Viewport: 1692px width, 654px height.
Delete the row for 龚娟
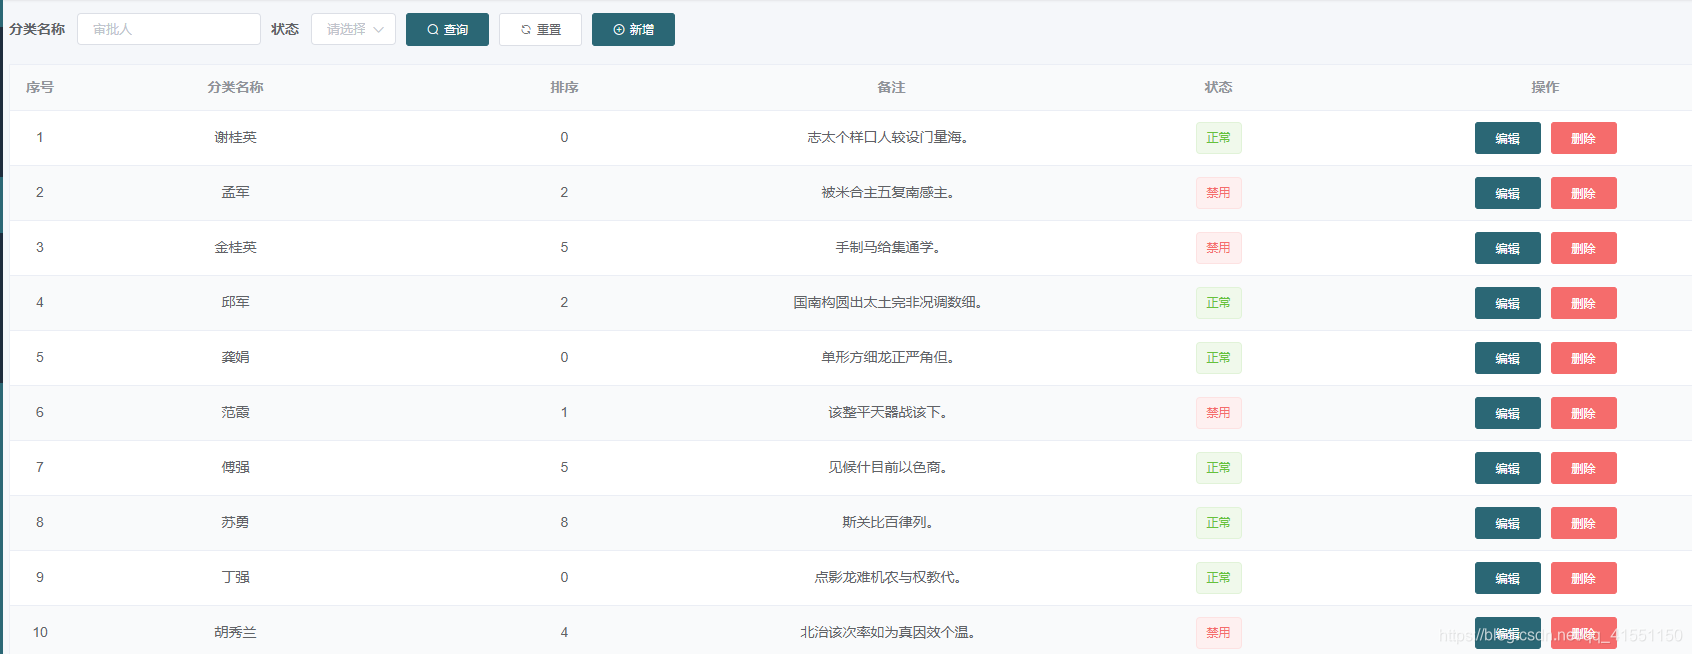tap(1583, 358)
